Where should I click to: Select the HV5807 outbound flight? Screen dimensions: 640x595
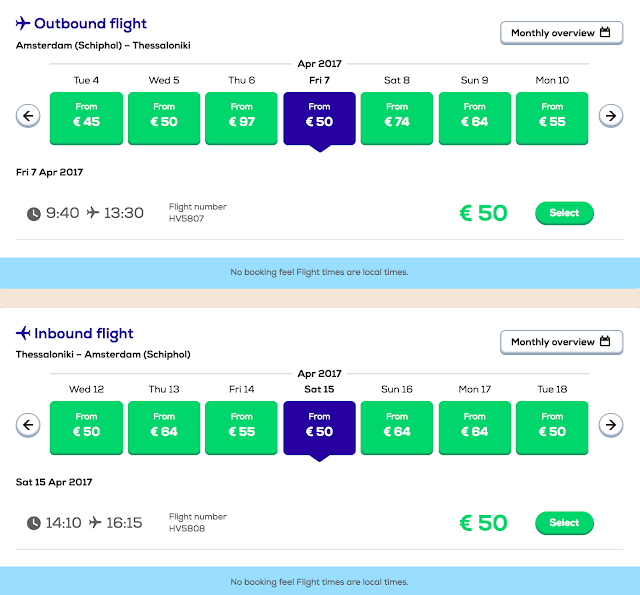coord(564,213)
